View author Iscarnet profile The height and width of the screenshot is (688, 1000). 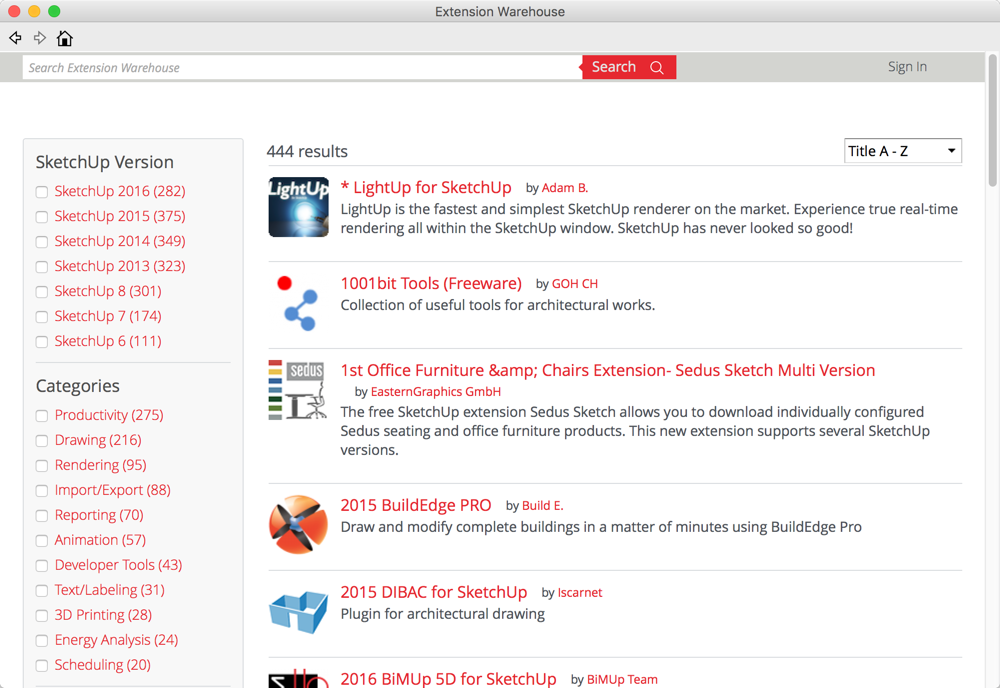[x=580, y=592]
